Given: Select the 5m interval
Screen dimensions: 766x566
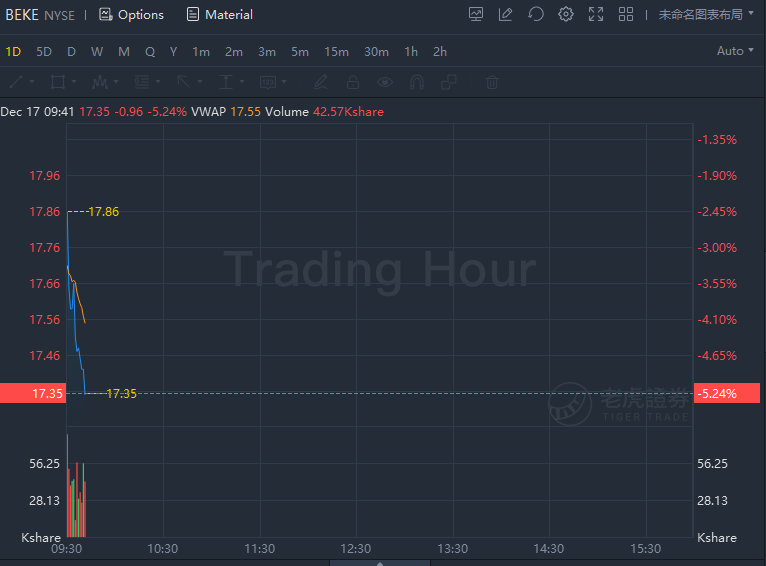Looking at the screenshot, I should (300, 51).
